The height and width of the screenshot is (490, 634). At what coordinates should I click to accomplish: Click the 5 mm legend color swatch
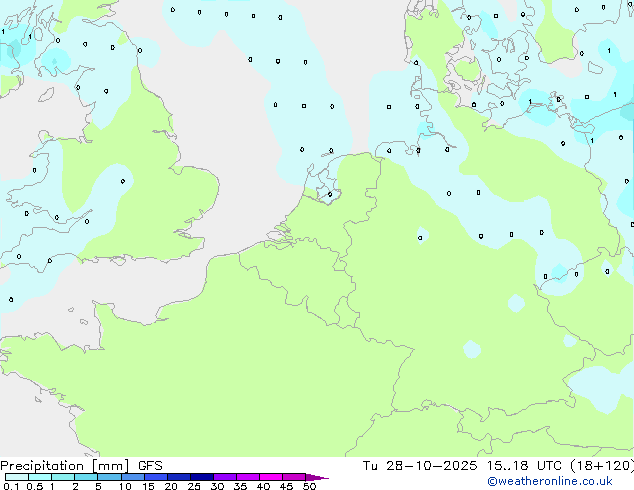(x=109, y=477)
